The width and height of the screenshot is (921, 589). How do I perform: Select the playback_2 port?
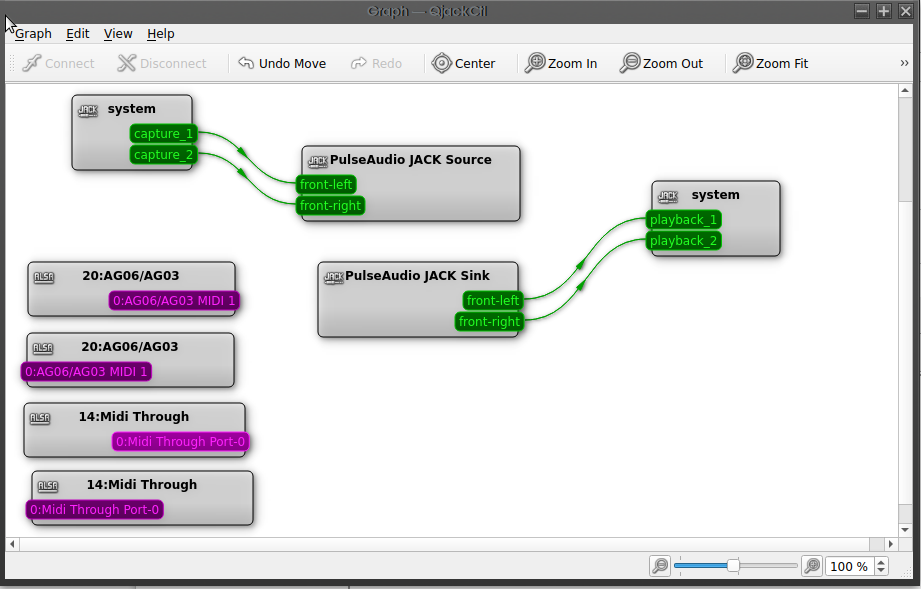684,241
